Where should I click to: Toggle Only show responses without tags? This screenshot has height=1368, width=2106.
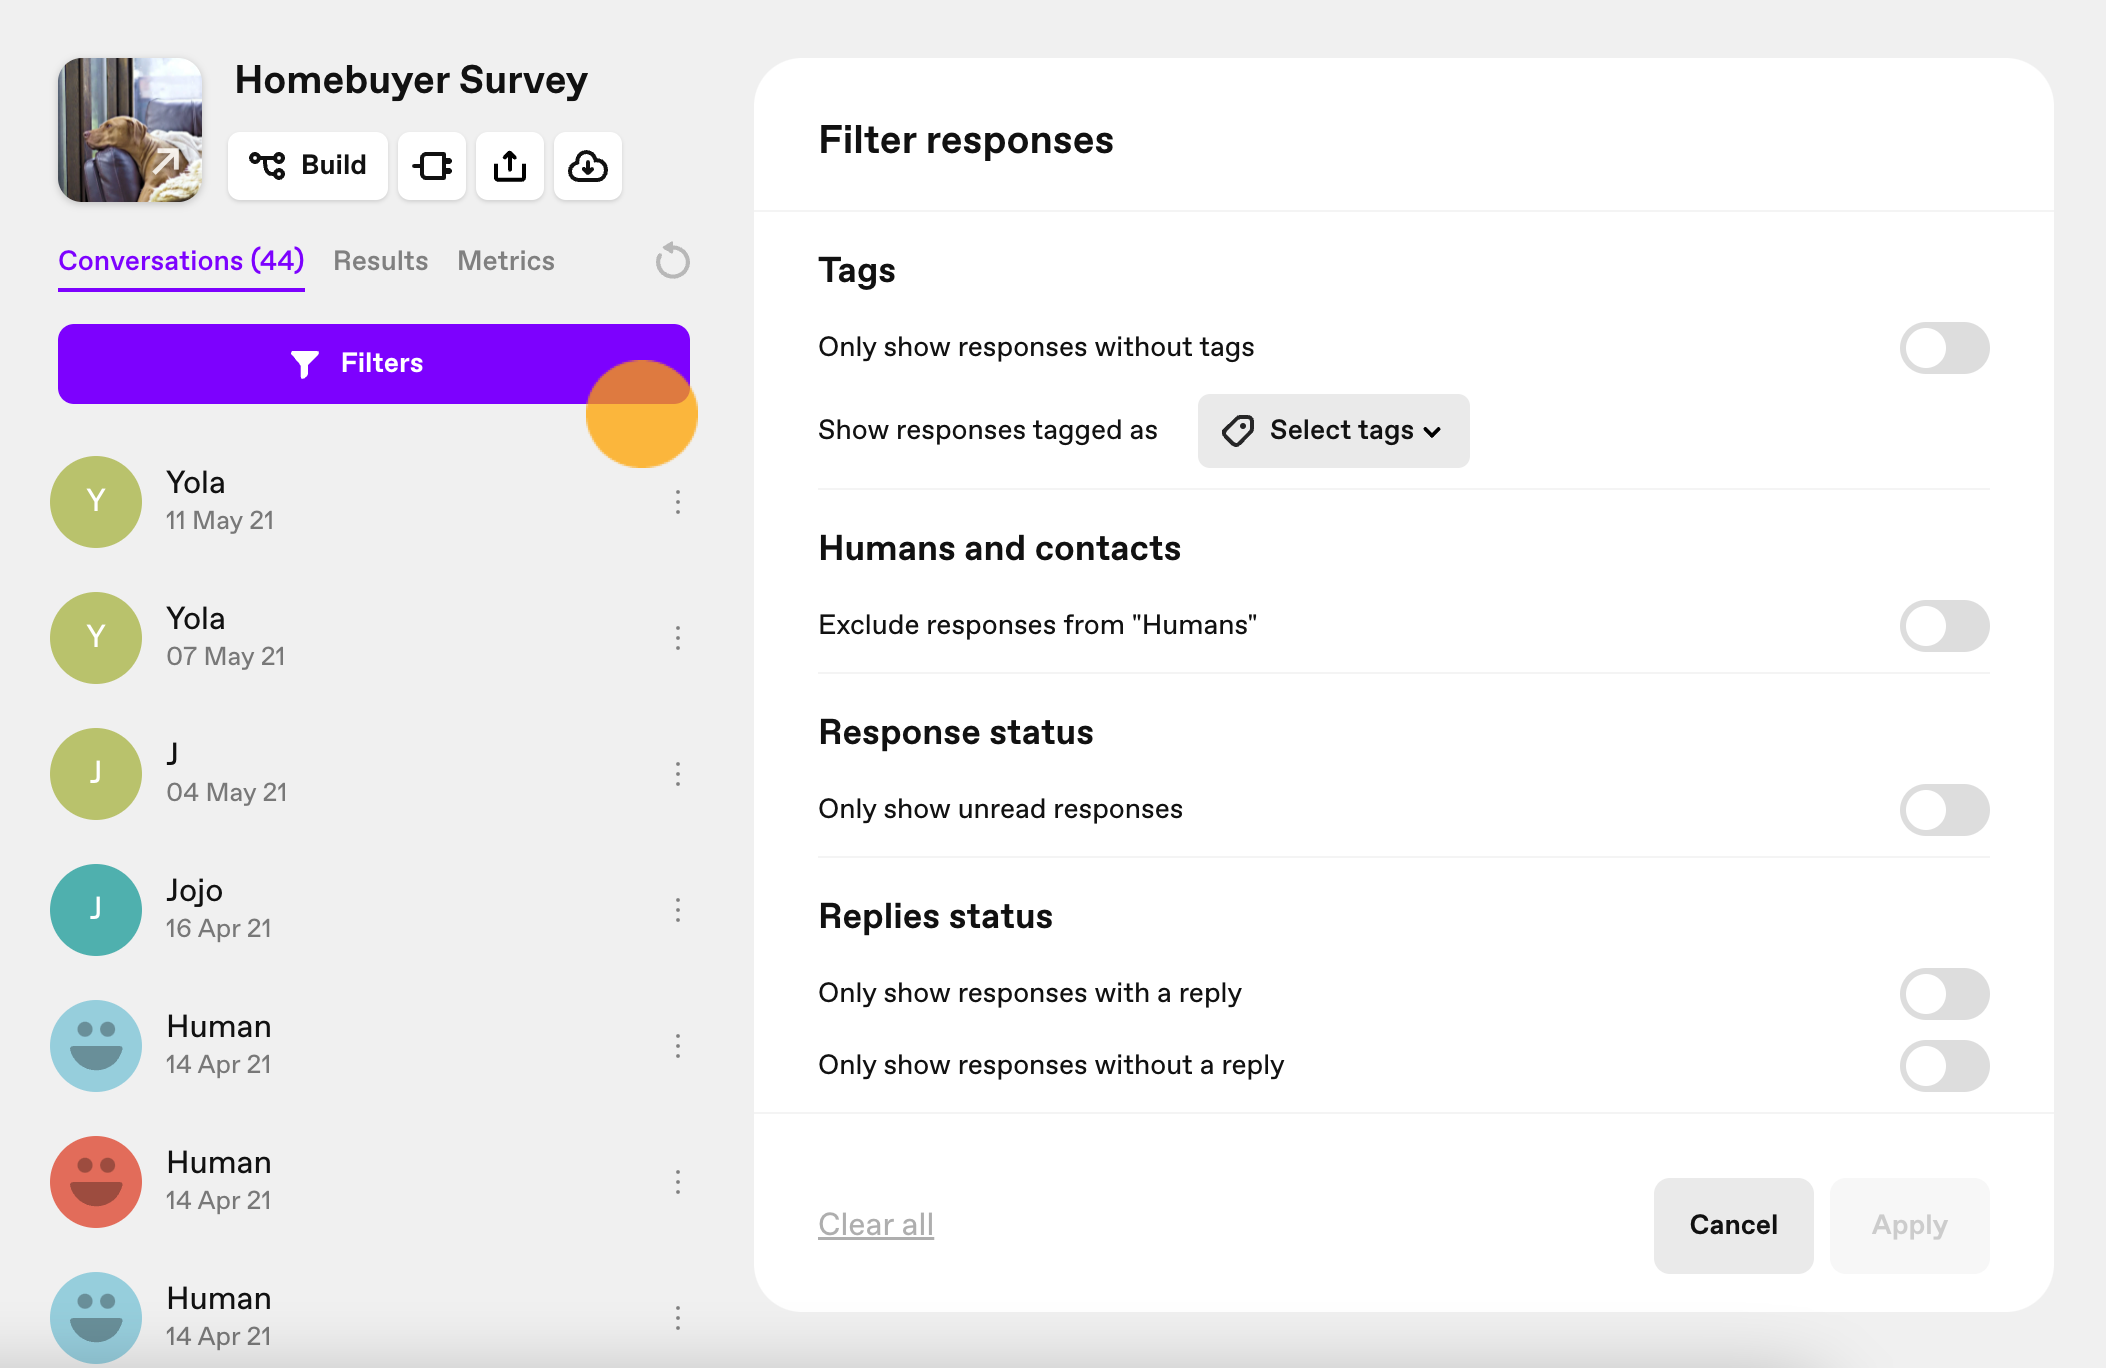click(x=1944, y=348)
